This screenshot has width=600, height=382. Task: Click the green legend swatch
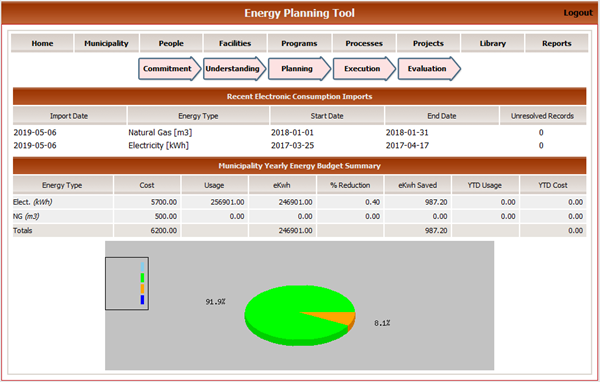(142, 278)
